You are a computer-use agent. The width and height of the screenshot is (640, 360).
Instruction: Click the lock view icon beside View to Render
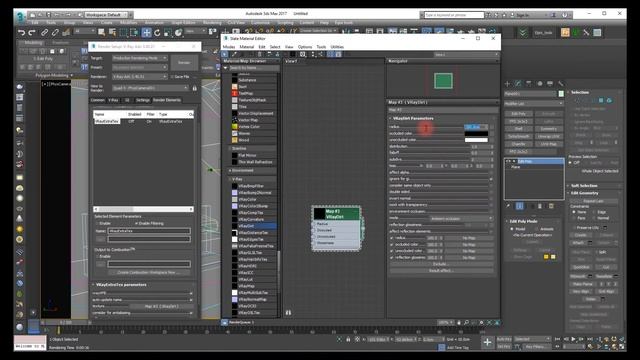click(195, 88)
